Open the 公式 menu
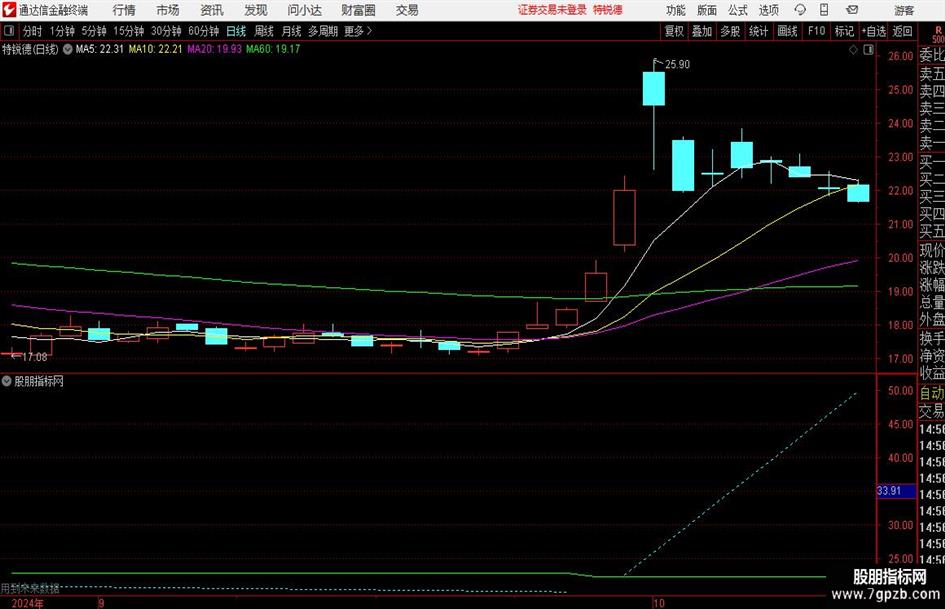Viewport: 945px width, 609px height. pos(738,10)
